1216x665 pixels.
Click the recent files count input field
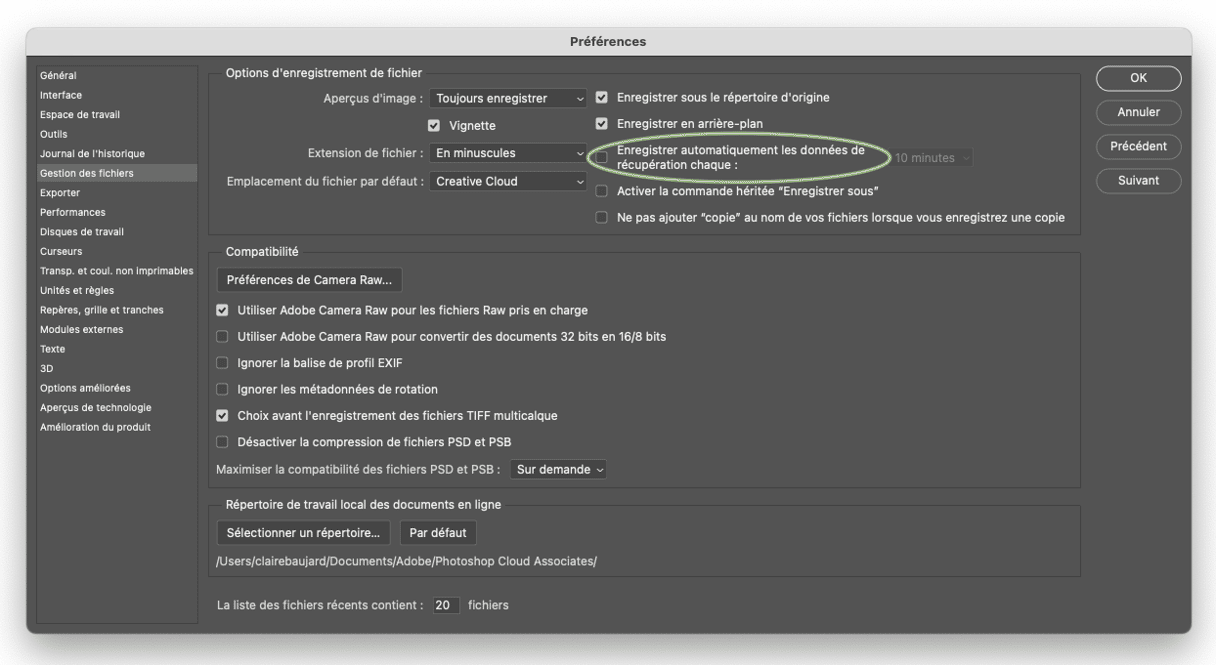click(x=446, y=605)
